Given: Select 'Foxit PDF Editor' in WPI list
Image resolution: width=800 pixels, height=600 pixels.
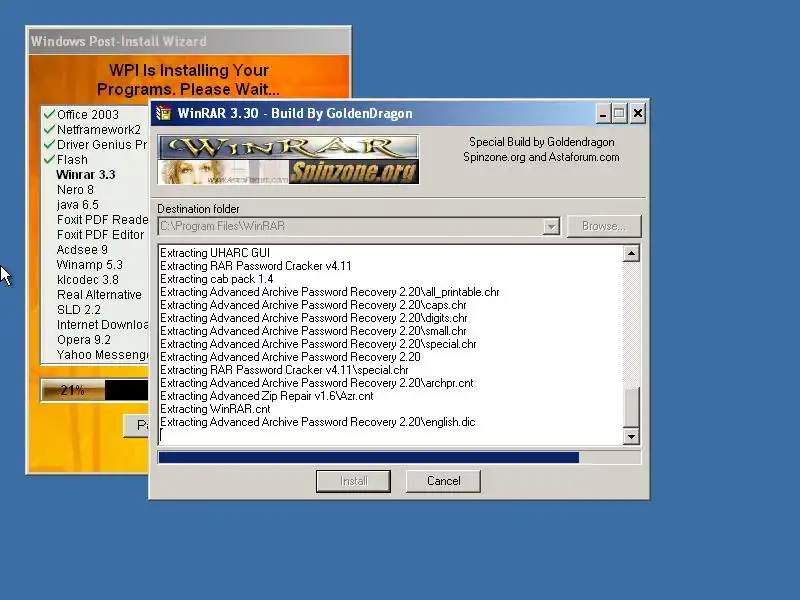Looking at the screenshot, I should [x=101, y=235].
